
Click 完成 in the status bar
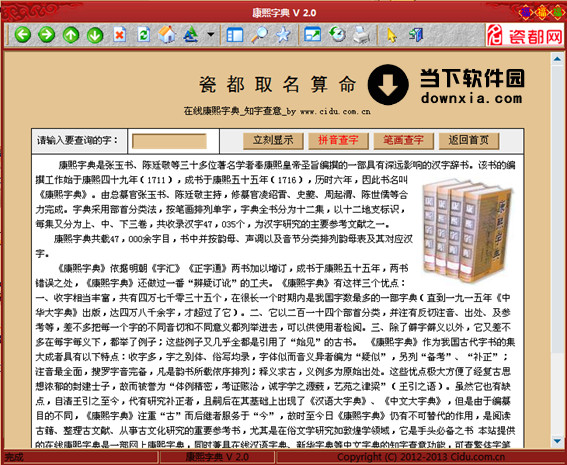14,457
